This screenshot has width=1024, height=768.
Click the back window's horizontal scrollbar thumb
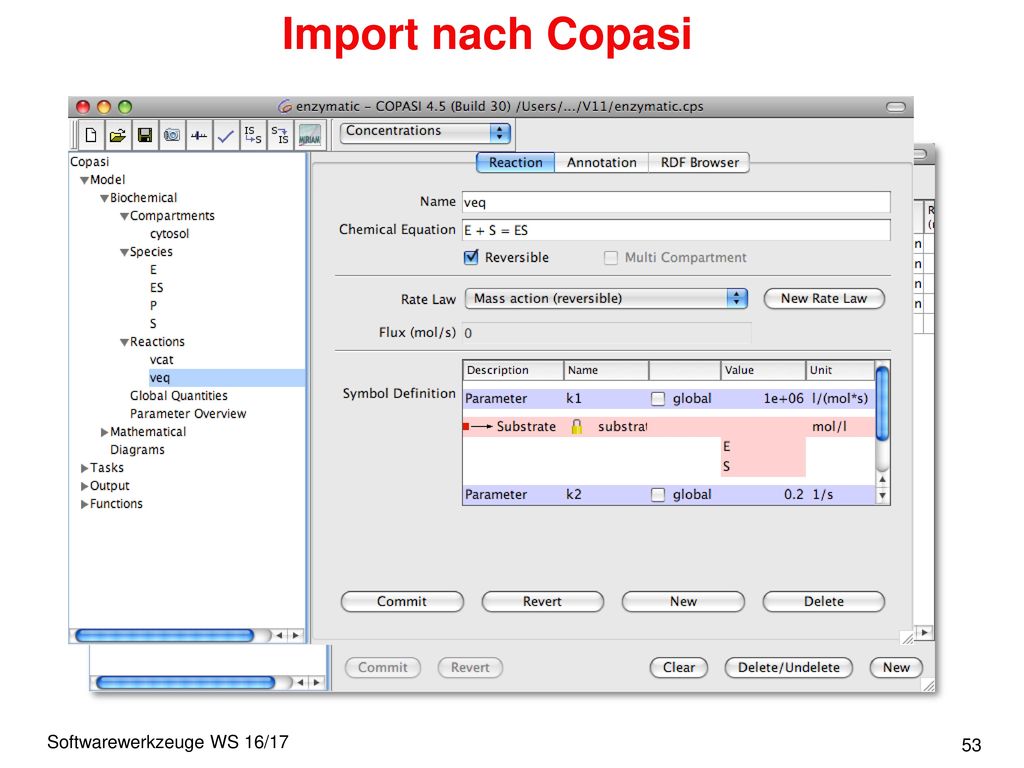coord(185,682)
